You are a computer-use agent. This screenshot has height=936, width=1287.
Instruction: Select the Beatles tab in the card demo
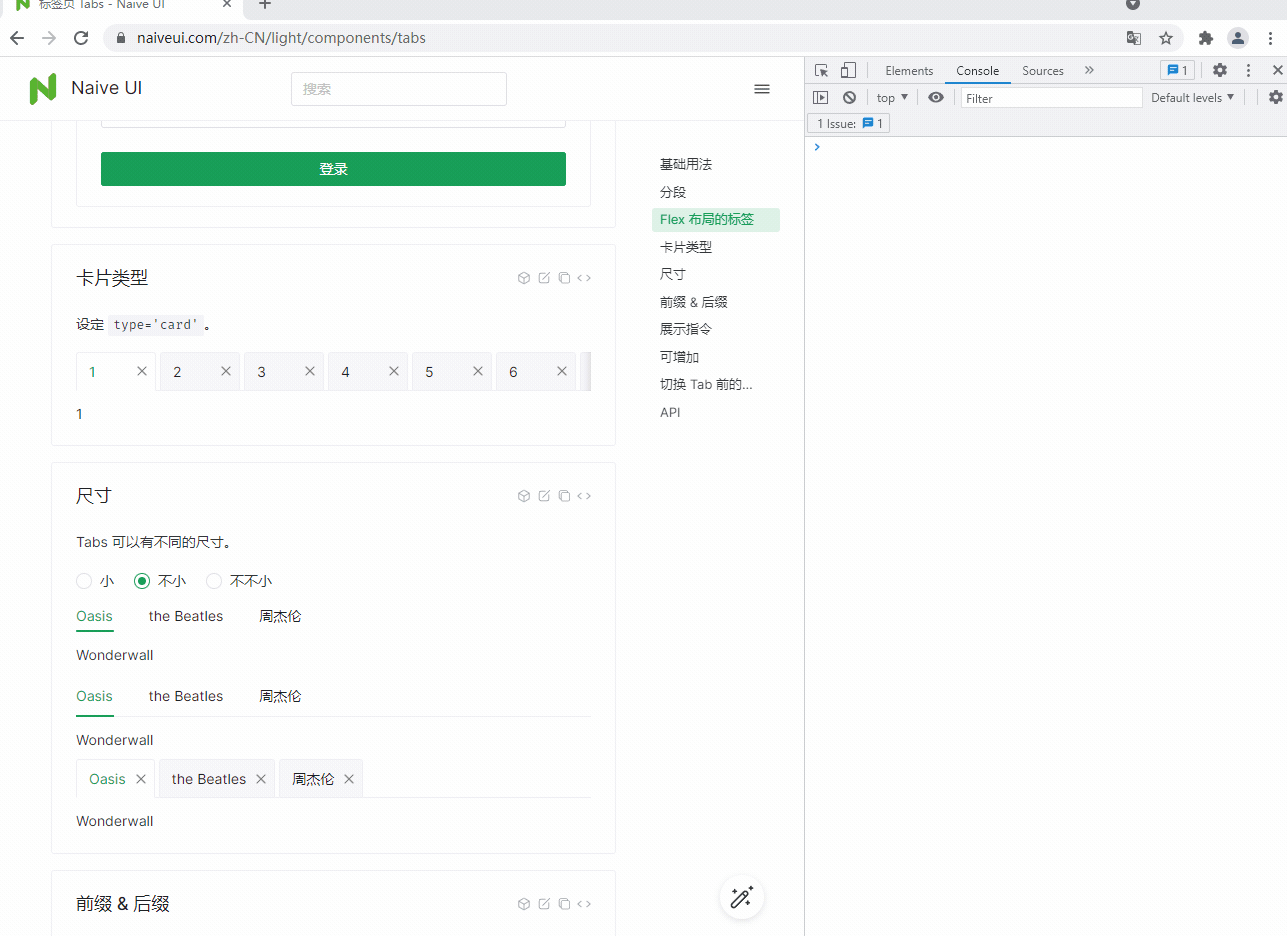click(209, 778)
